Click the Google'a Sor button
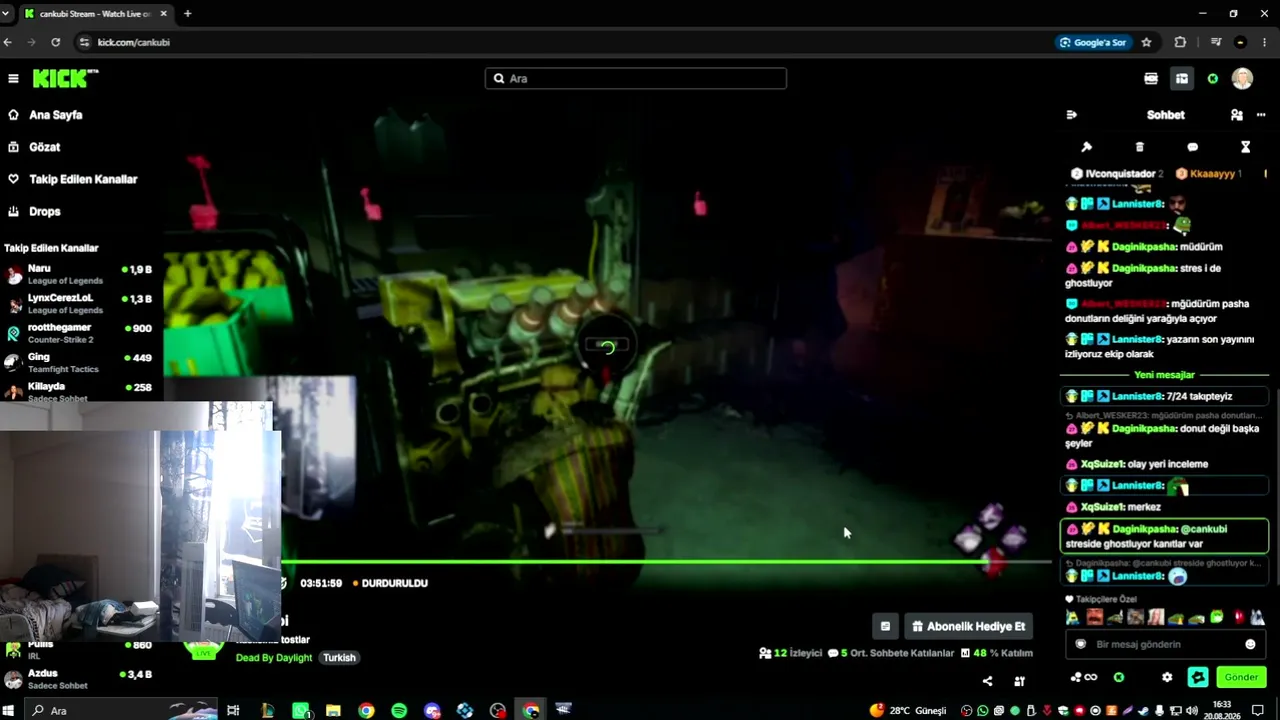The width and height of the screenshot is (1280, 720). [1093, 42]
